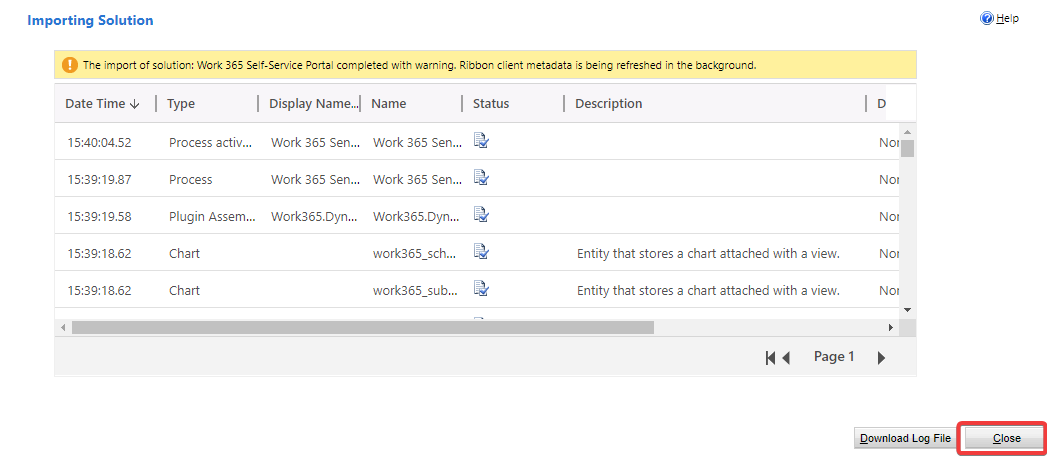Click horizontal scrollbar left arrow
Viewport: 1047px width, 456px height.
(63, 328)
